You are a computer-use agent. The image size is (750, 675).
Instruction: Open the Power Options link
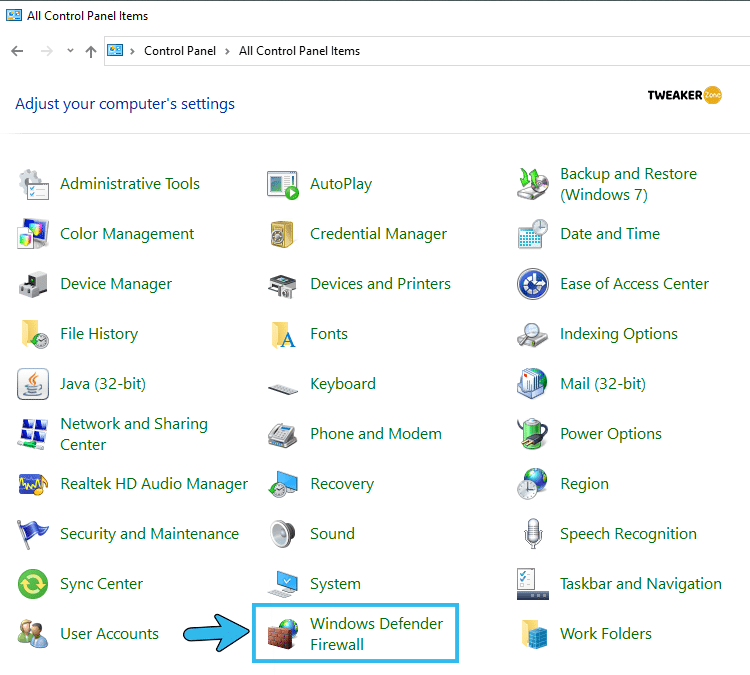[611, 434]
